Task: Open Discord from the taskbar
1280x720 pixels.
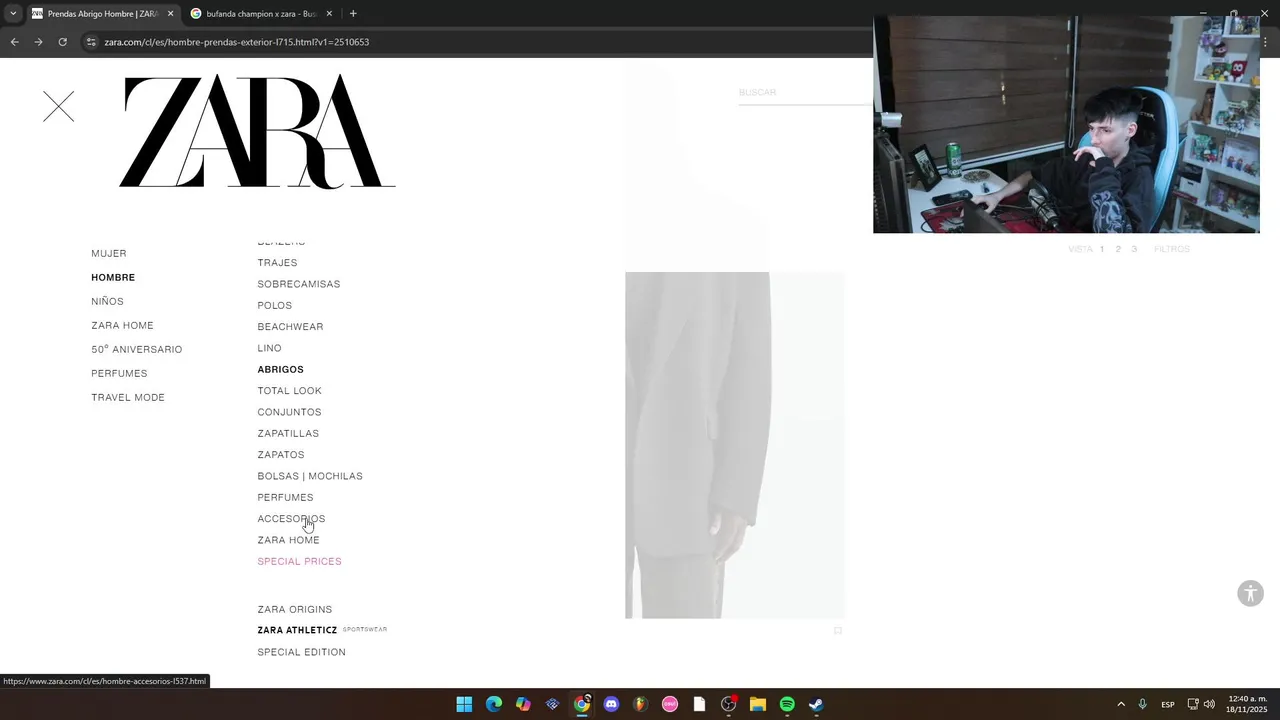Action: tap(611, 704)
